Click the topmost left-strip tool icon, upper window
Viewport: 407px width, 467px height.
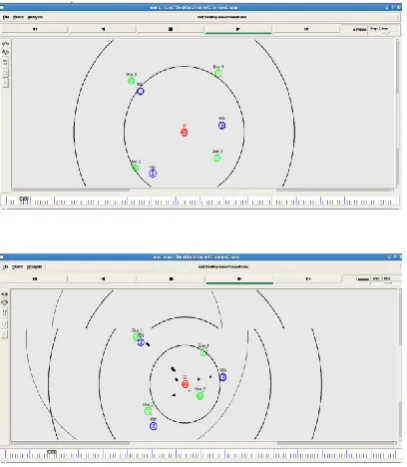6,44
